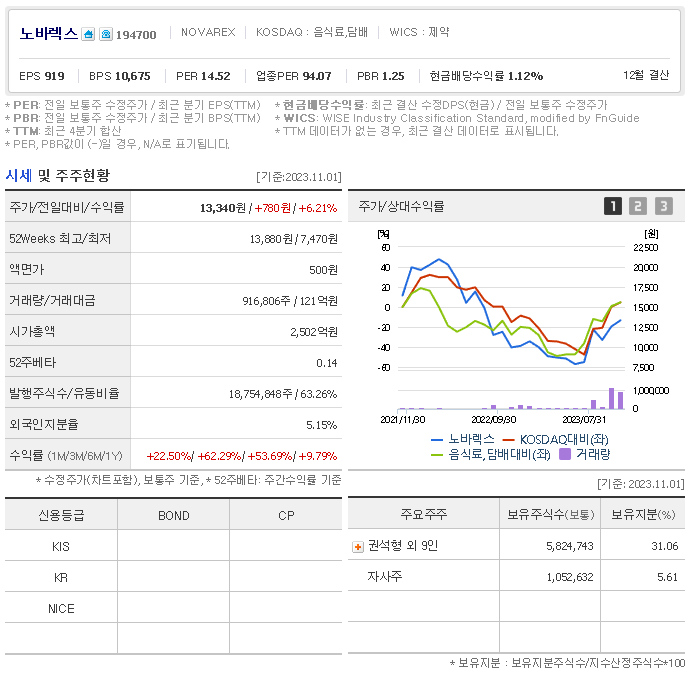Screen dimensions: 694x678
Task: Click the +22.50% one-month return
Action: [x=169, y=456]
